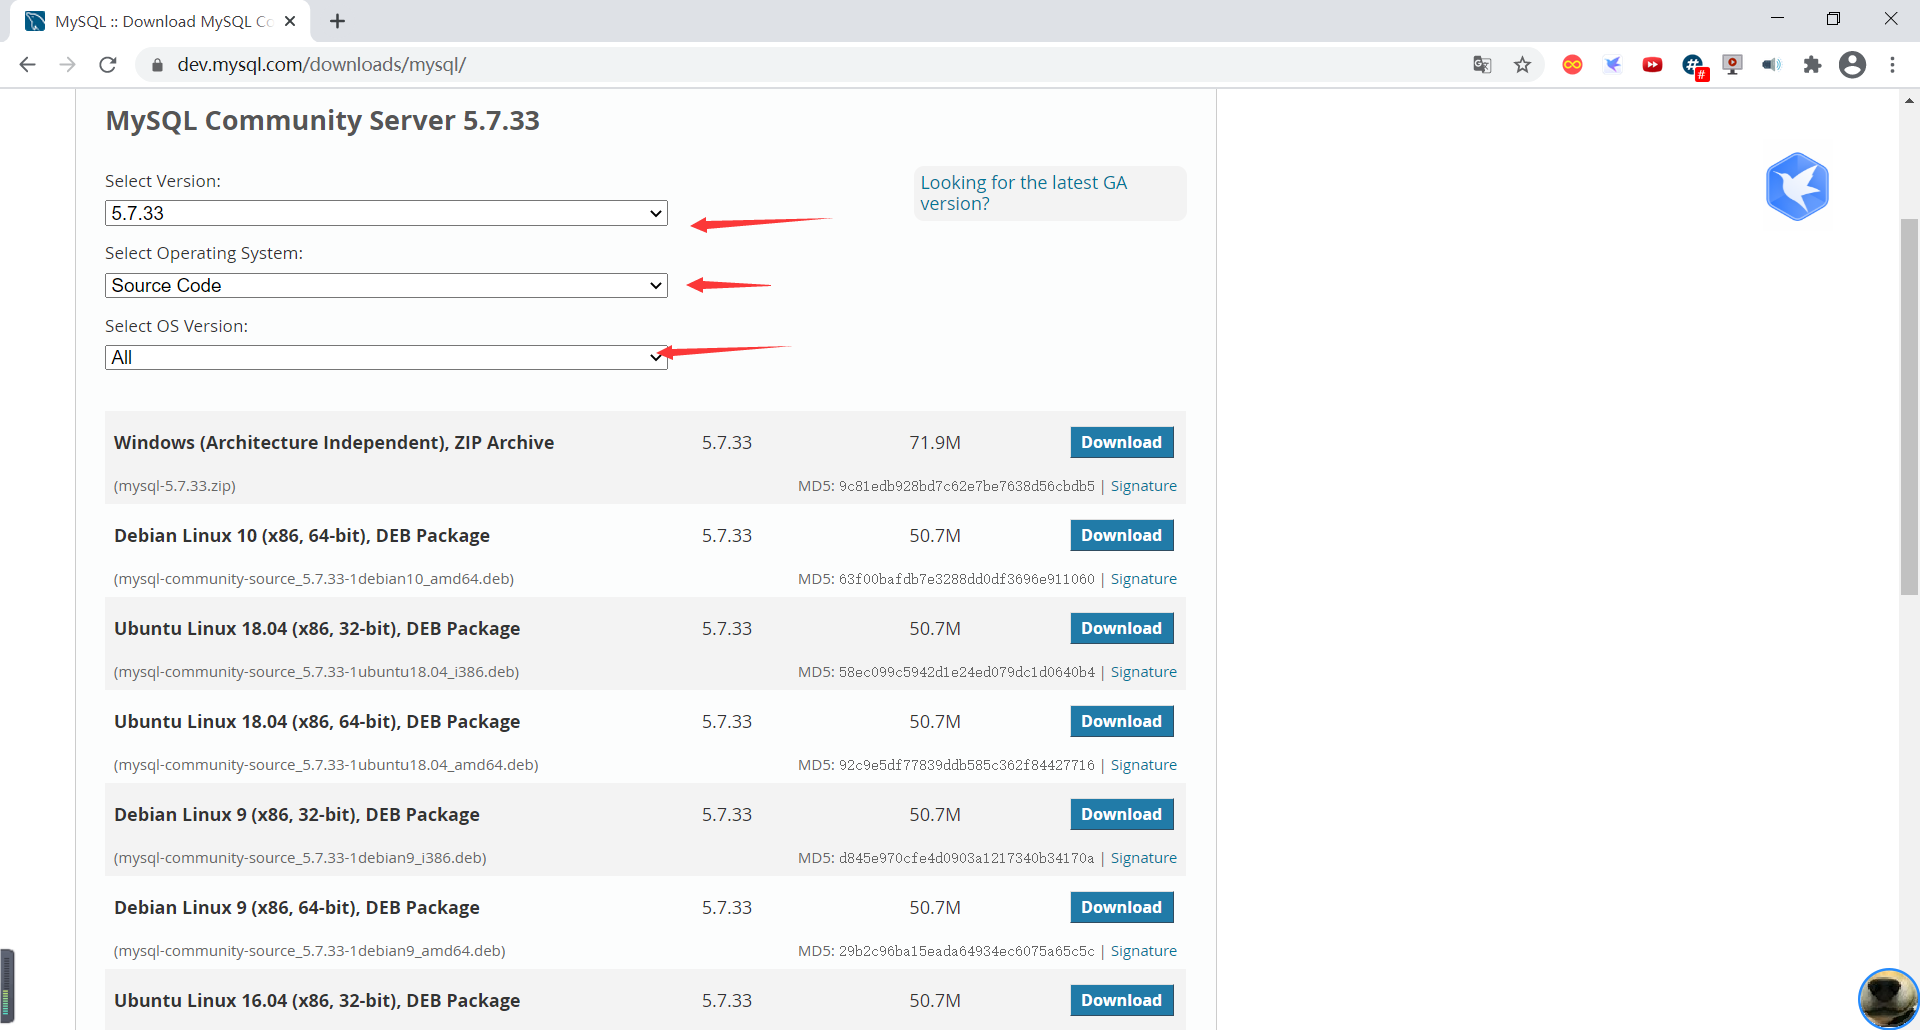
Task: Click the floating blue bird hexagon icon
Action: coord(1797,186)
